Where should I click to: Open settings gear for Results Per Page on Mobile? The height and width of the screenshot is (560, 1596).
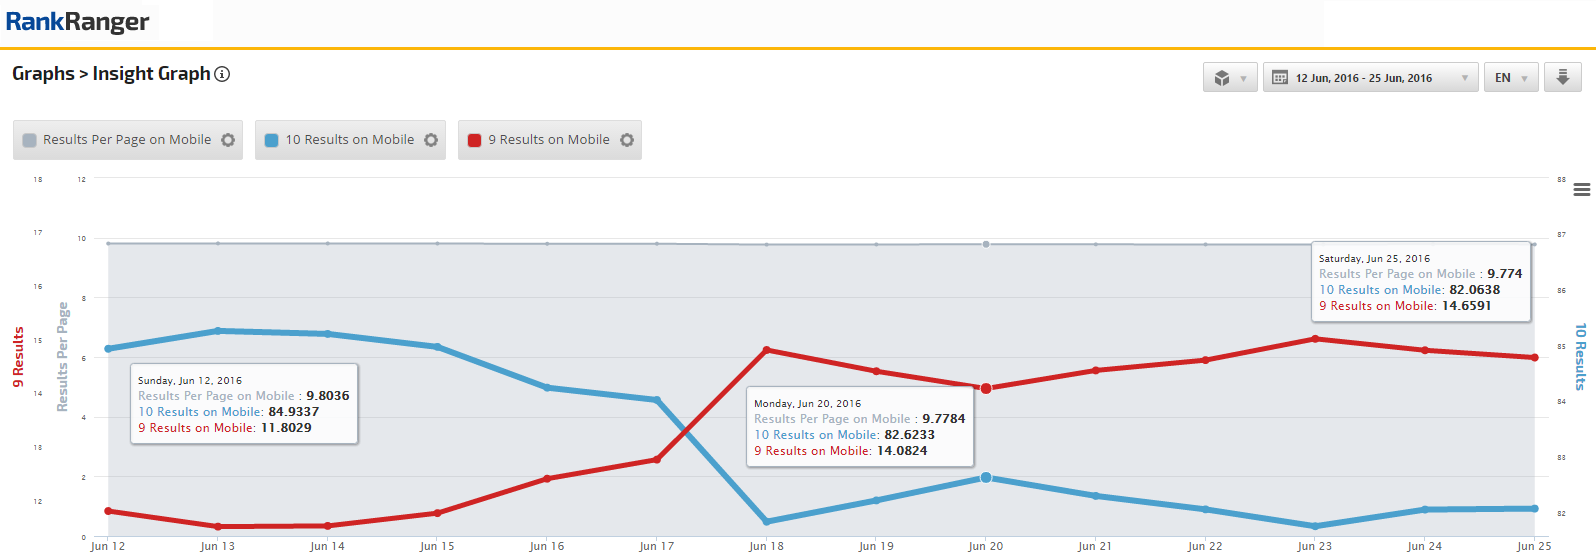click(x=228, y=140)
